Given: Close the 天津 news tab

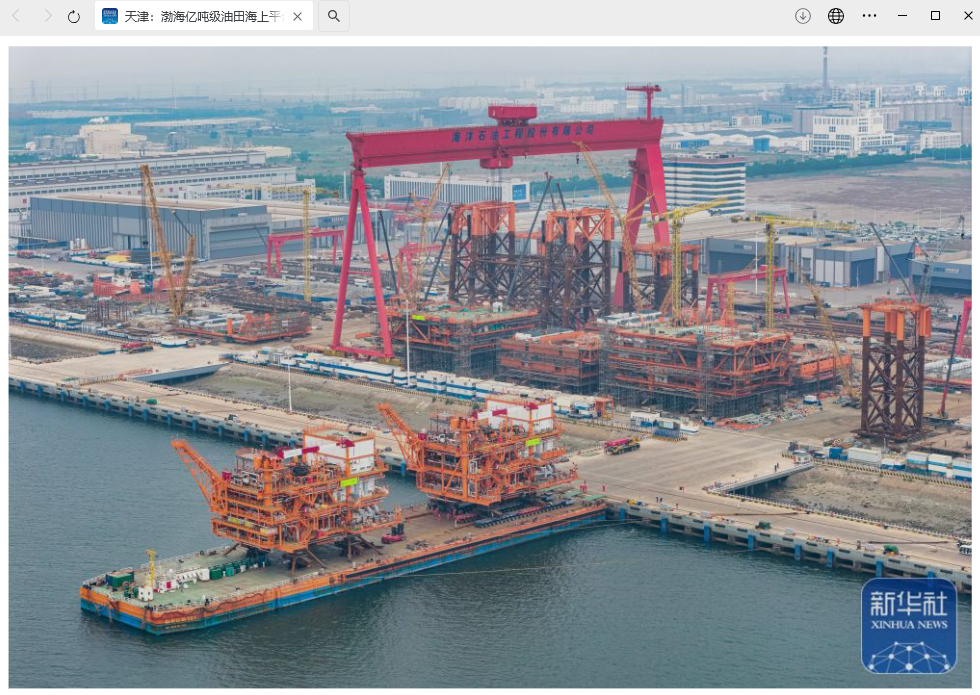Looking at the screenshot, I should pyautogui.click(x=297, y=16).
